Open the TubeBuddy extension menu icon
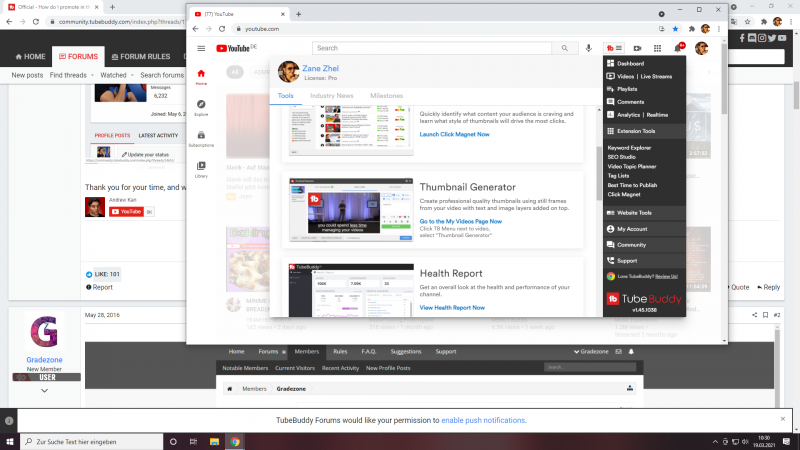The height and width of the screenshot is (450, 800). pyautogui.click(x=615, y=48)
